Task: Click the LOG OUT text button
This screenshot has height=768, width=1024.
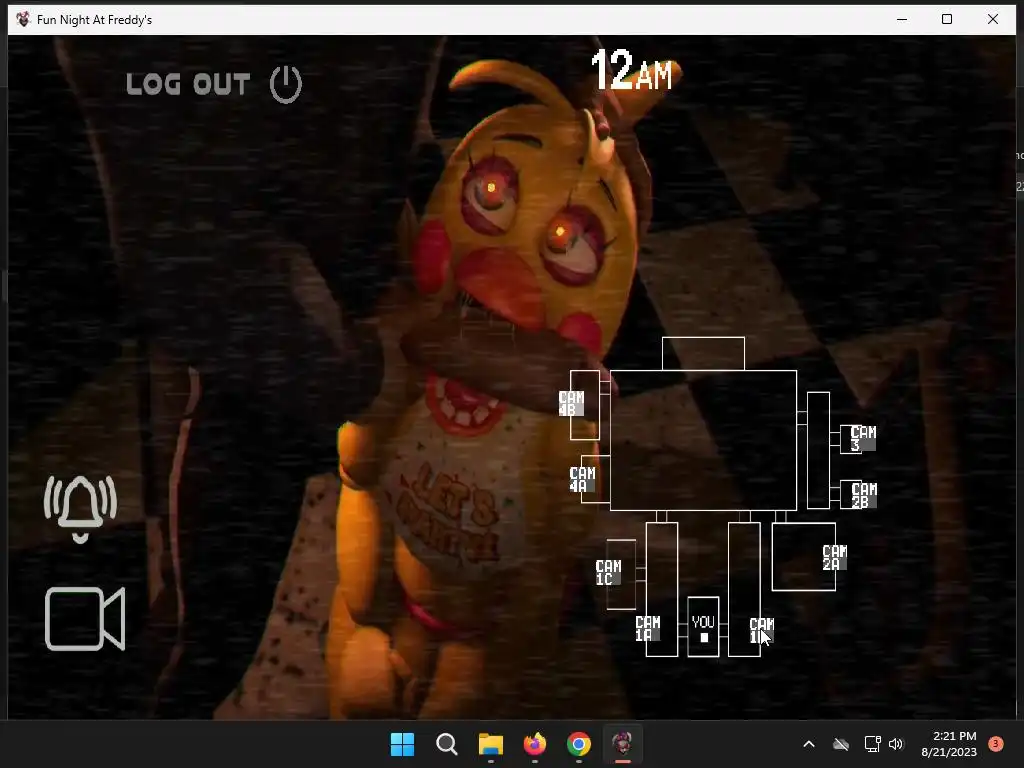Action: point(188,84)
